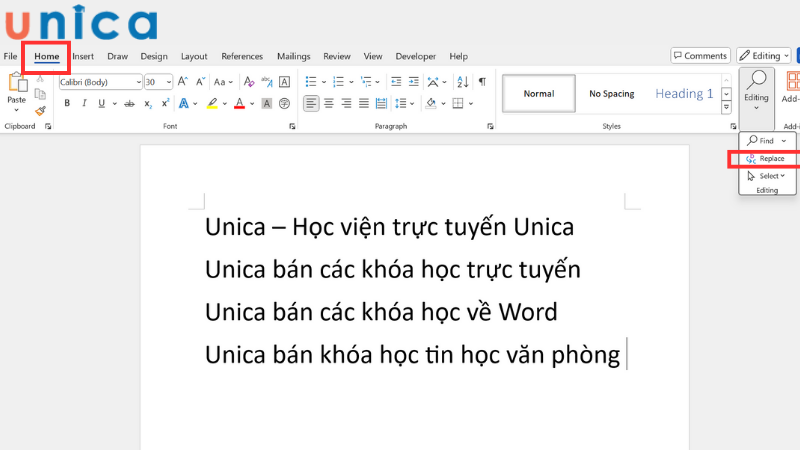Click the character border icon
Screen dimensions: 800x450
click(x=285, y=82)
